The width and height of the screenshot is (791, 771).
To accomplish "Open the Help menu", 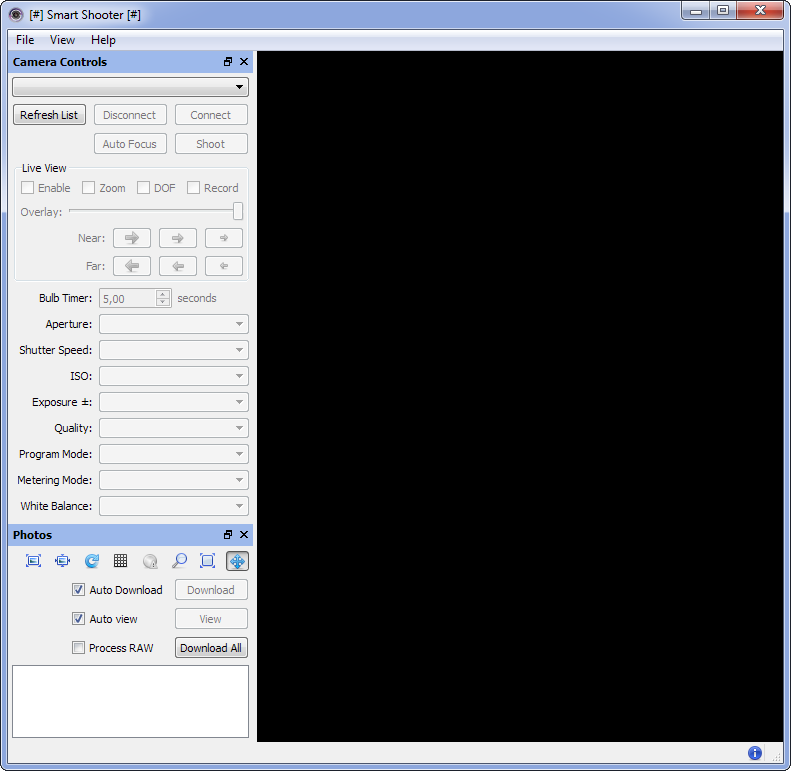I will tap(103, 40).
